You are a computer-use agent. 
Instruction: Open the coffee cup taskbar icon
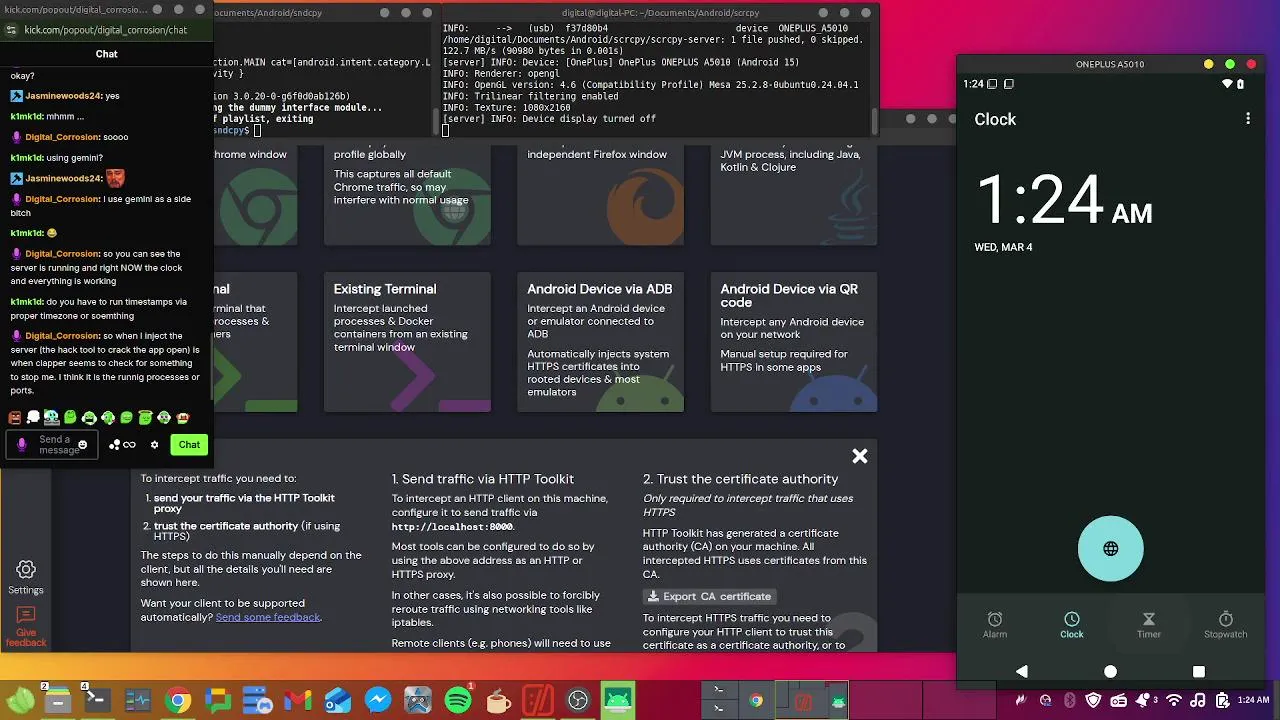pos(498,701)
